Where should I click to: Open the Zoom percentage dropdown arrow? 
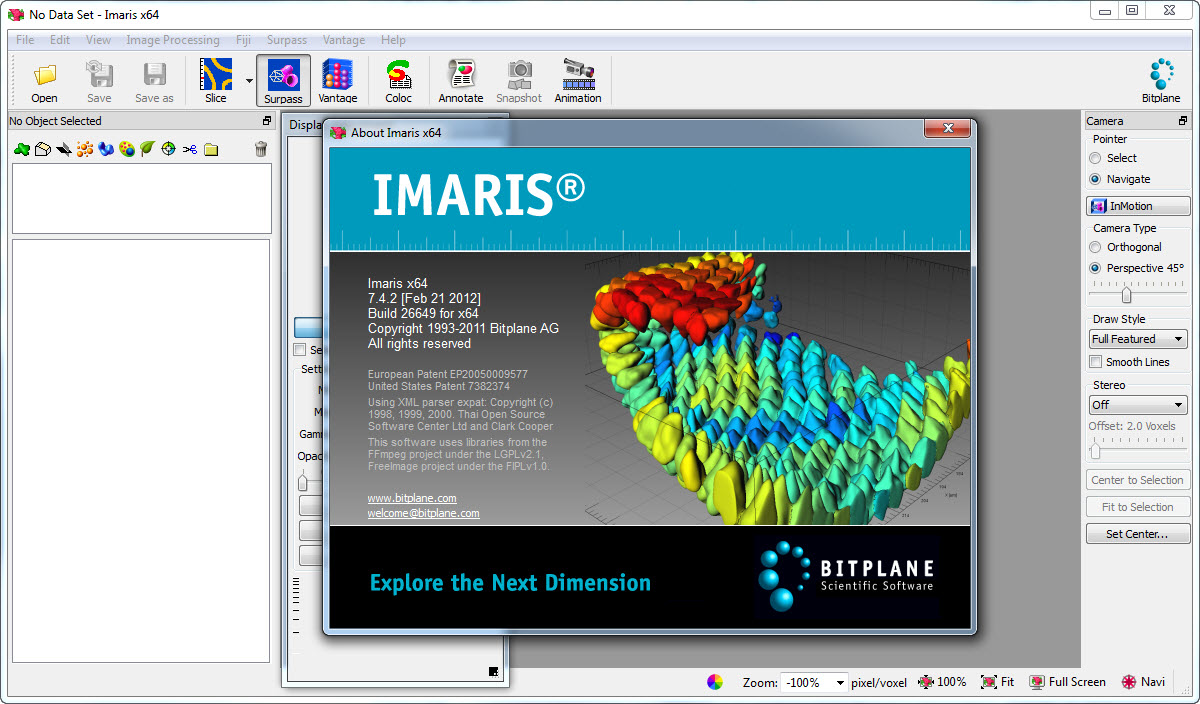point(839,683)
